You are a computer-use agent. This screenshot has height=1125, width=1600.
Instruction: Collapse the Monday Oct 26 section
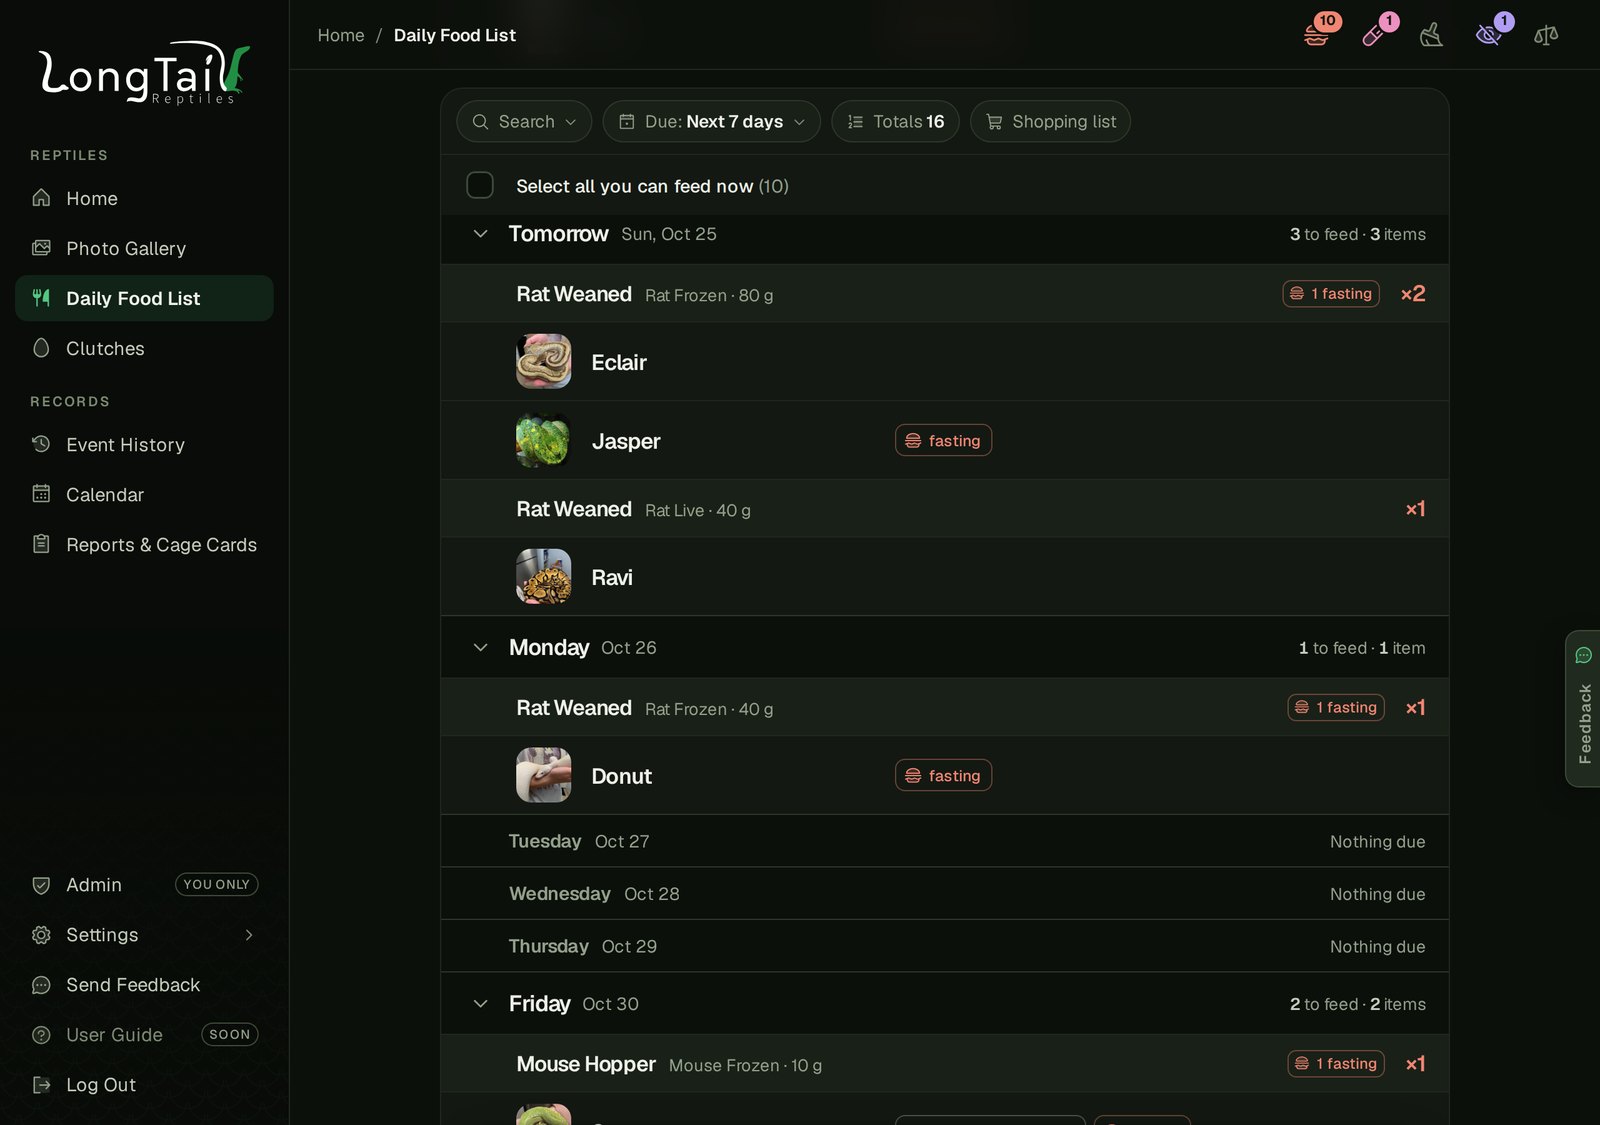481,648
